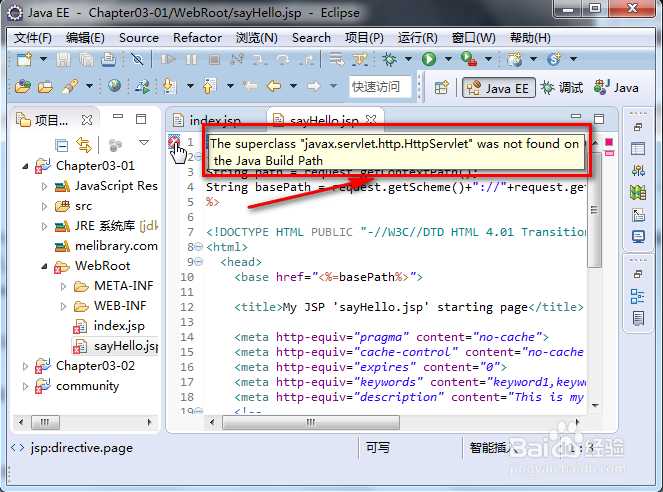Image resolution: width=663 pixels, height=492 pixels.
Task: Click the 快速访问 quick access field
Action: tap(380, 87)
